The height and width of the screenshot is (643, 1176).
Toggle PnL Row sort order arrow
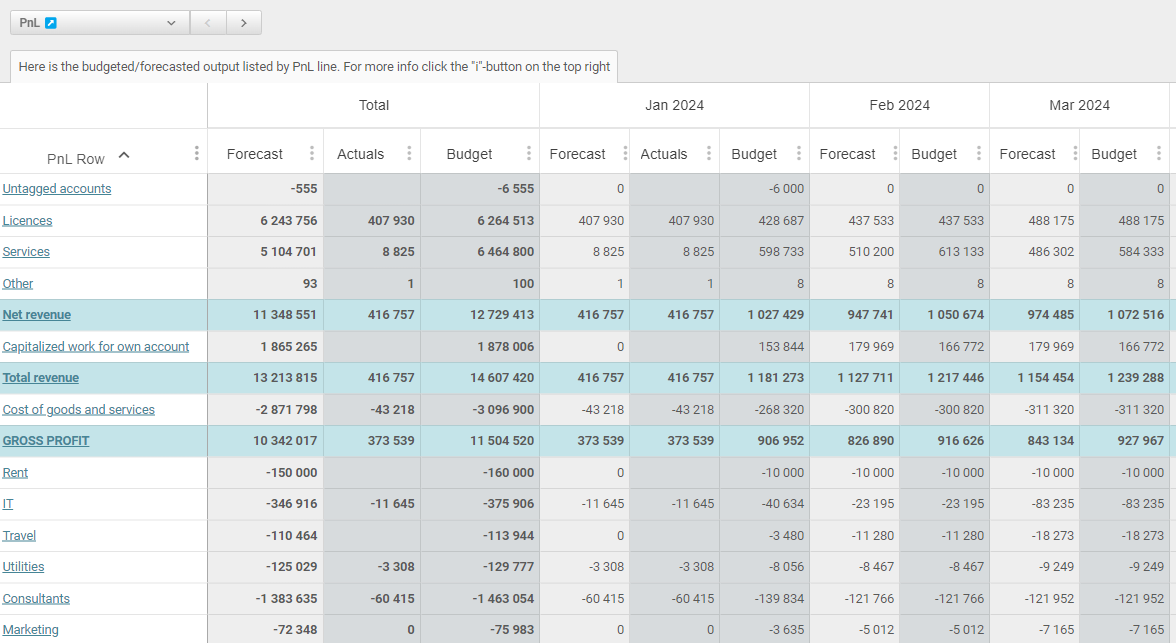coord(124,155)
